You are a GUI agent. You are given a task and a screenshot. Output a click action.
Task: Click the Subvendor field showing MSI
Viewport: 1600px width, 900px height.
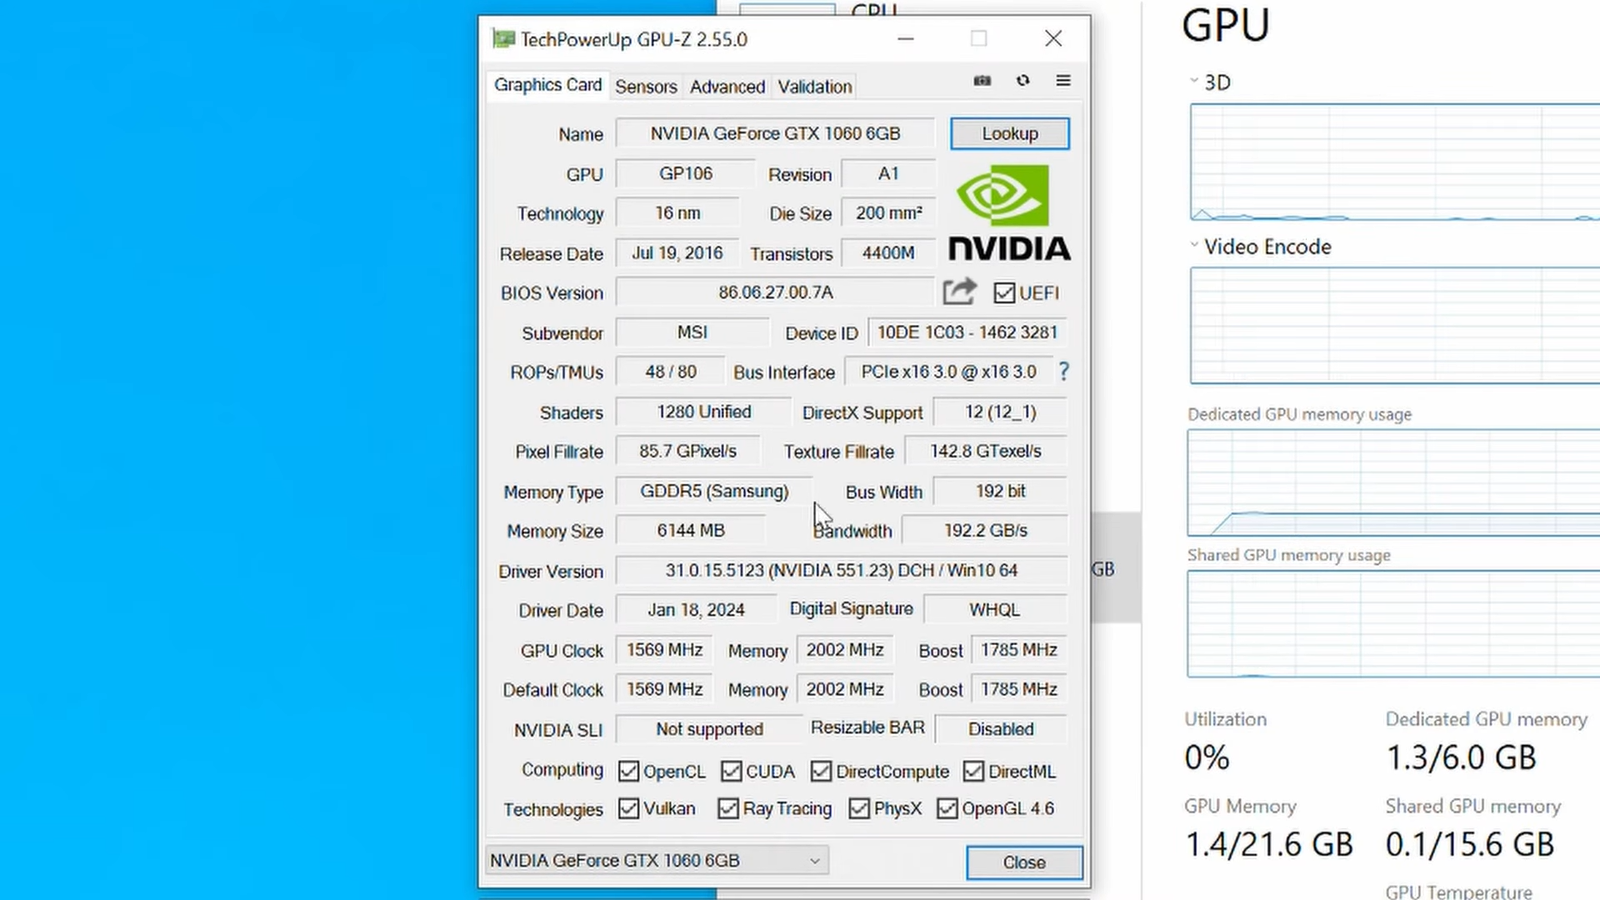(692, 333)
